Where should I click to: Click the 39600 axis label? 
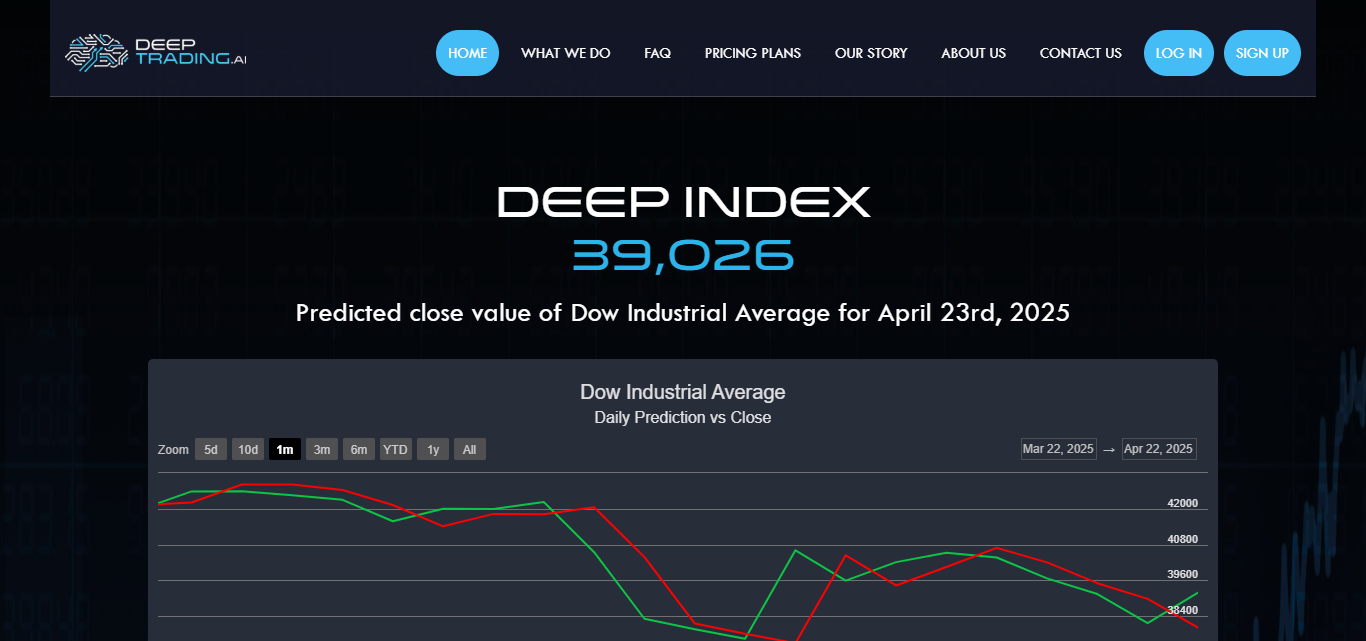(1182, 574)
